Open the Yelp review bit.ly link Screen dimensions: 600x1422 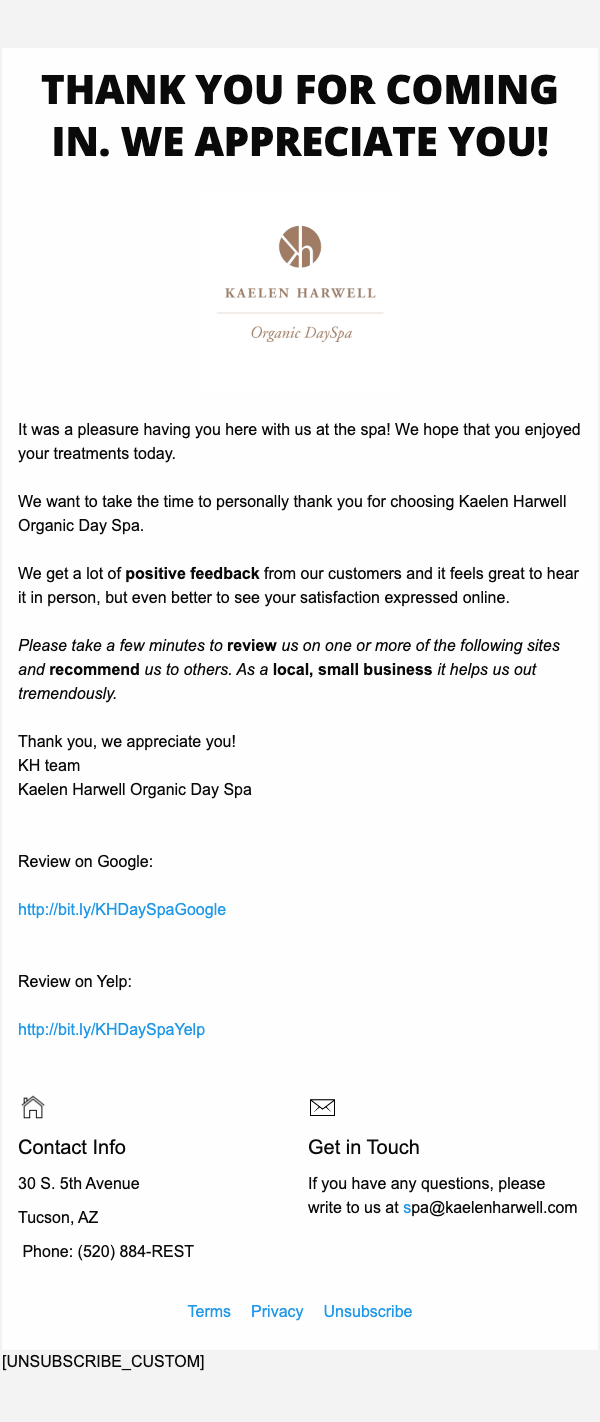(111, 1030)
